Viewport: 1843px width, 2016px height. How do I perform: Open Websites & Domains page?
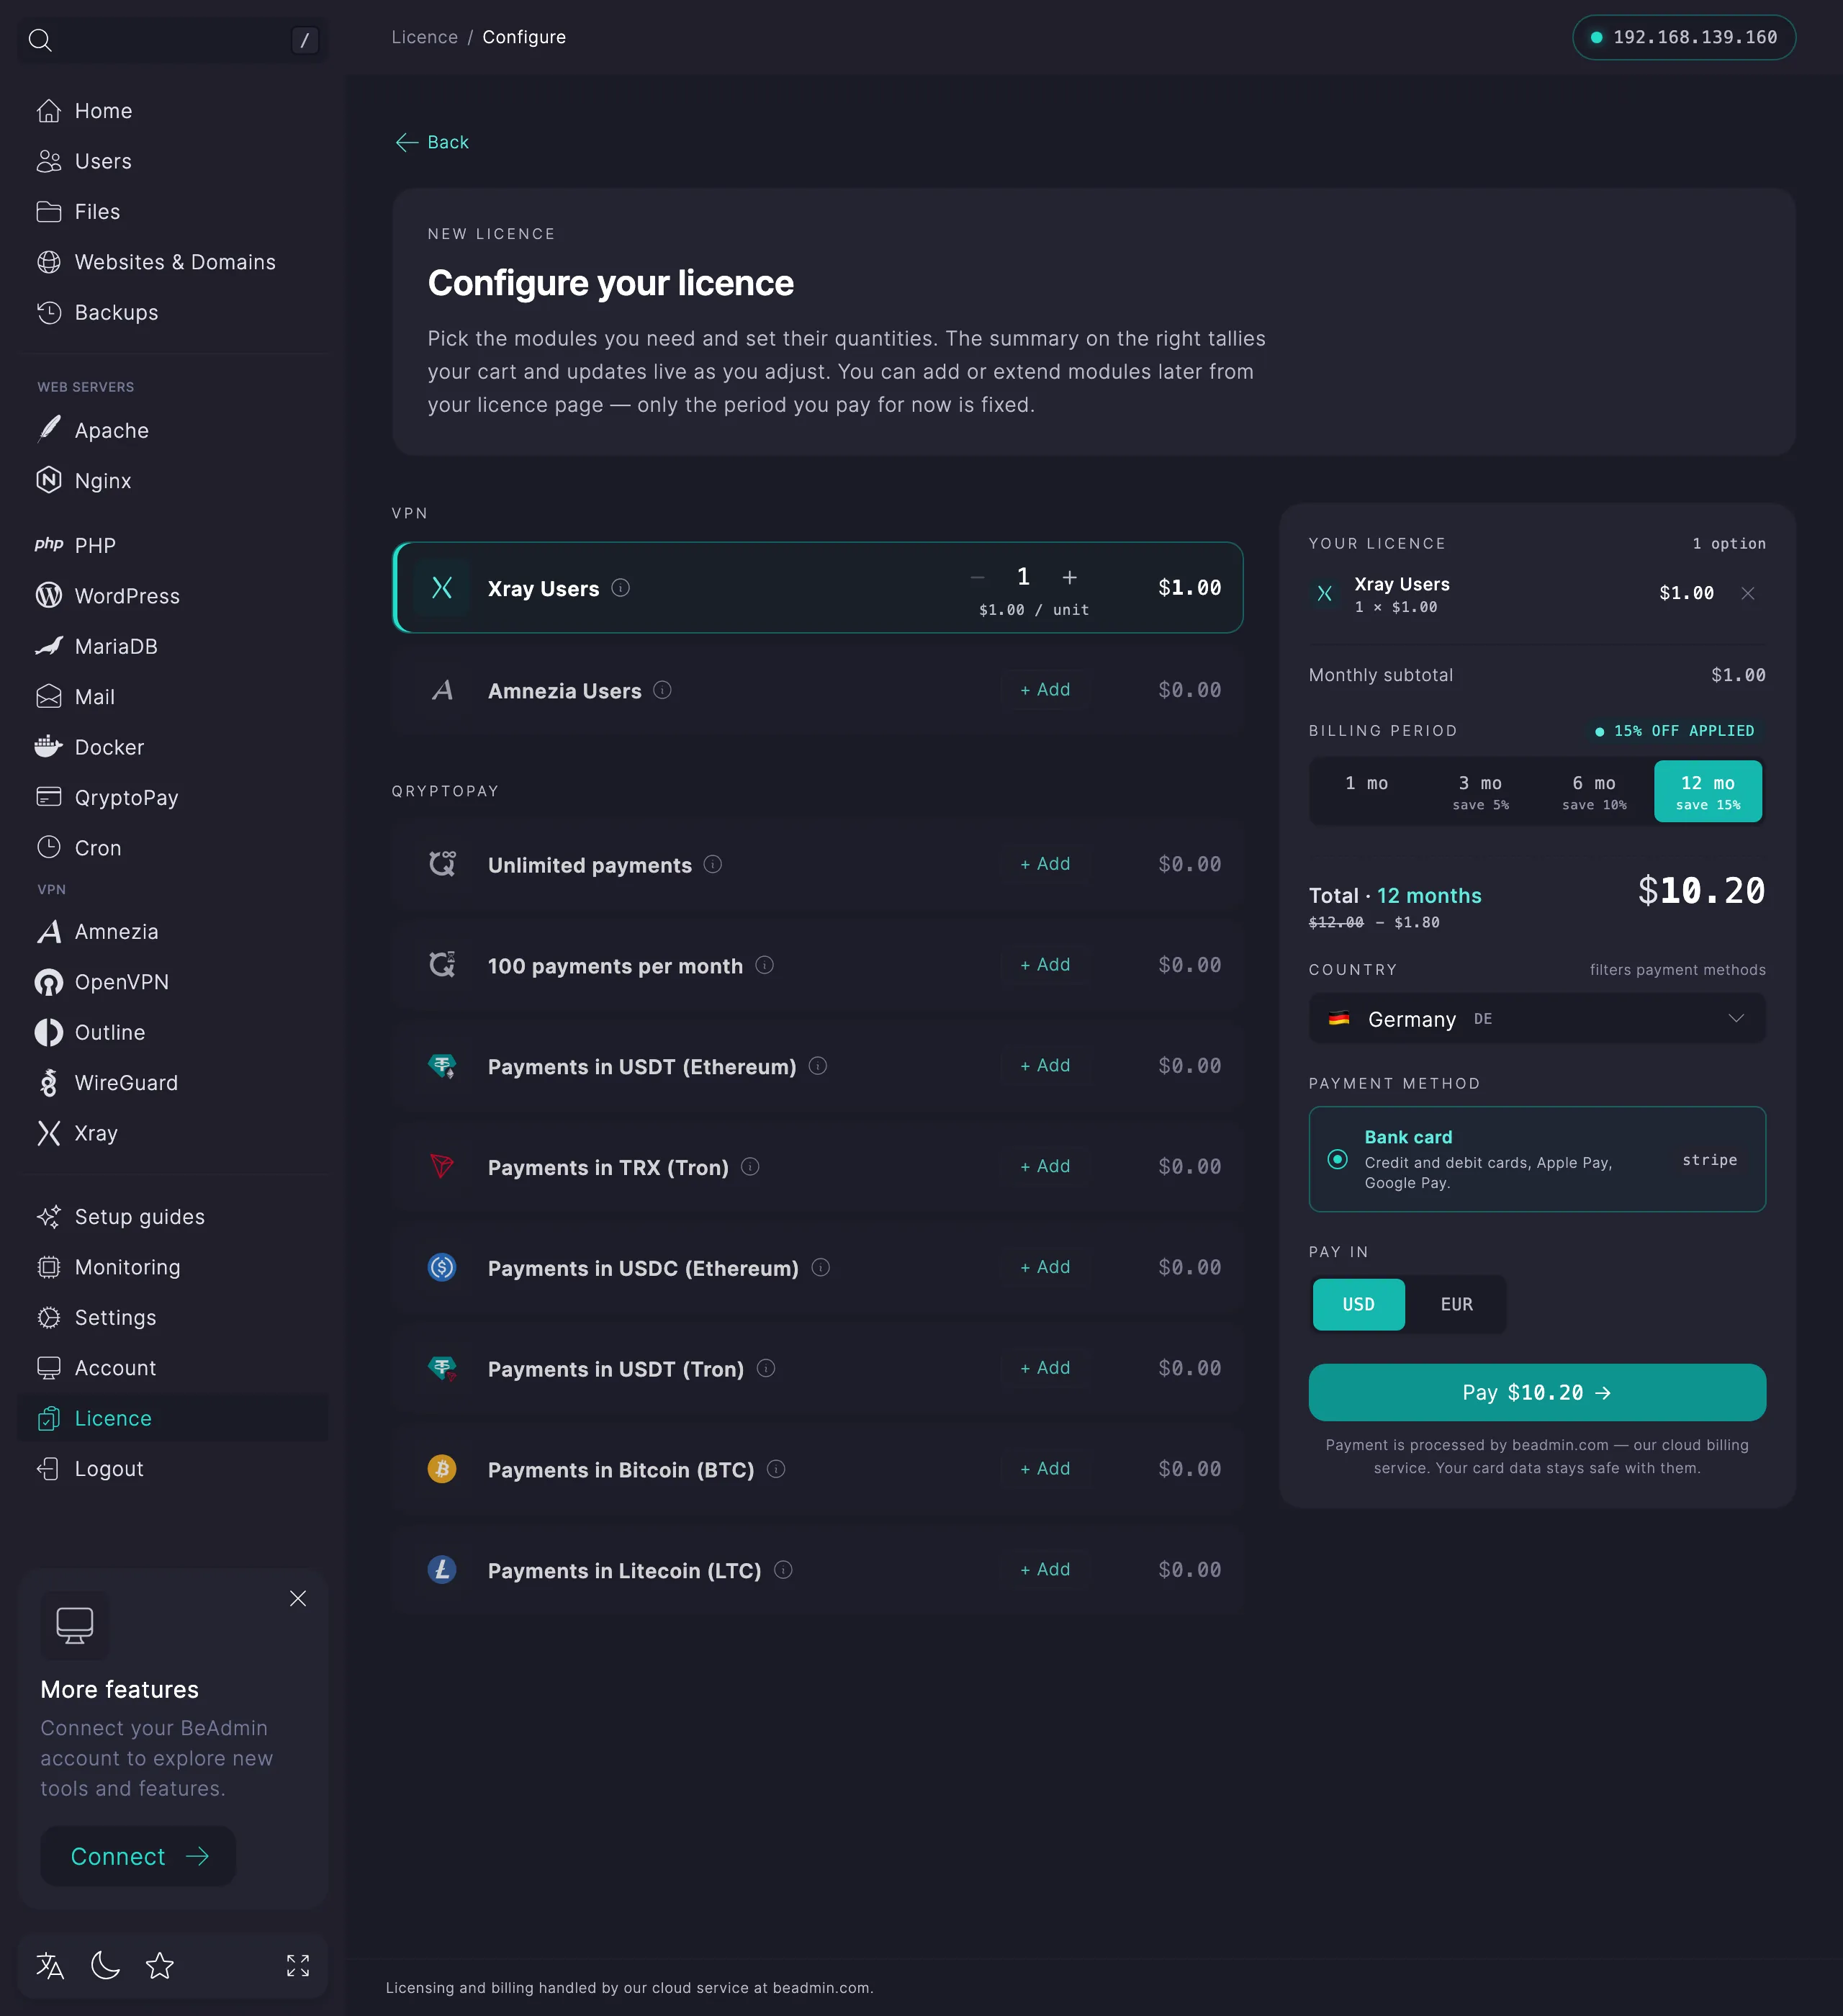pyautogui.click(x=173, y=262)
